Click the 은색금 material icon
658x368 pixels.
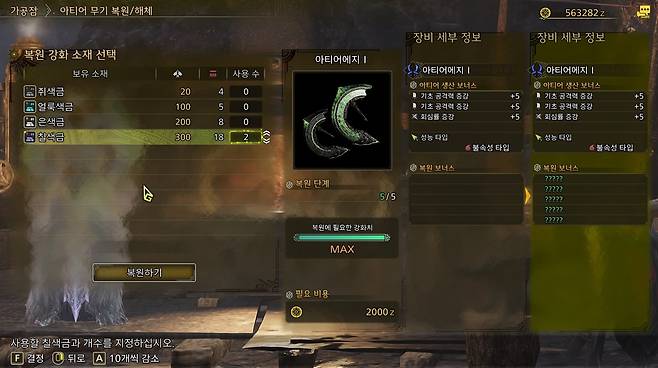30,122
